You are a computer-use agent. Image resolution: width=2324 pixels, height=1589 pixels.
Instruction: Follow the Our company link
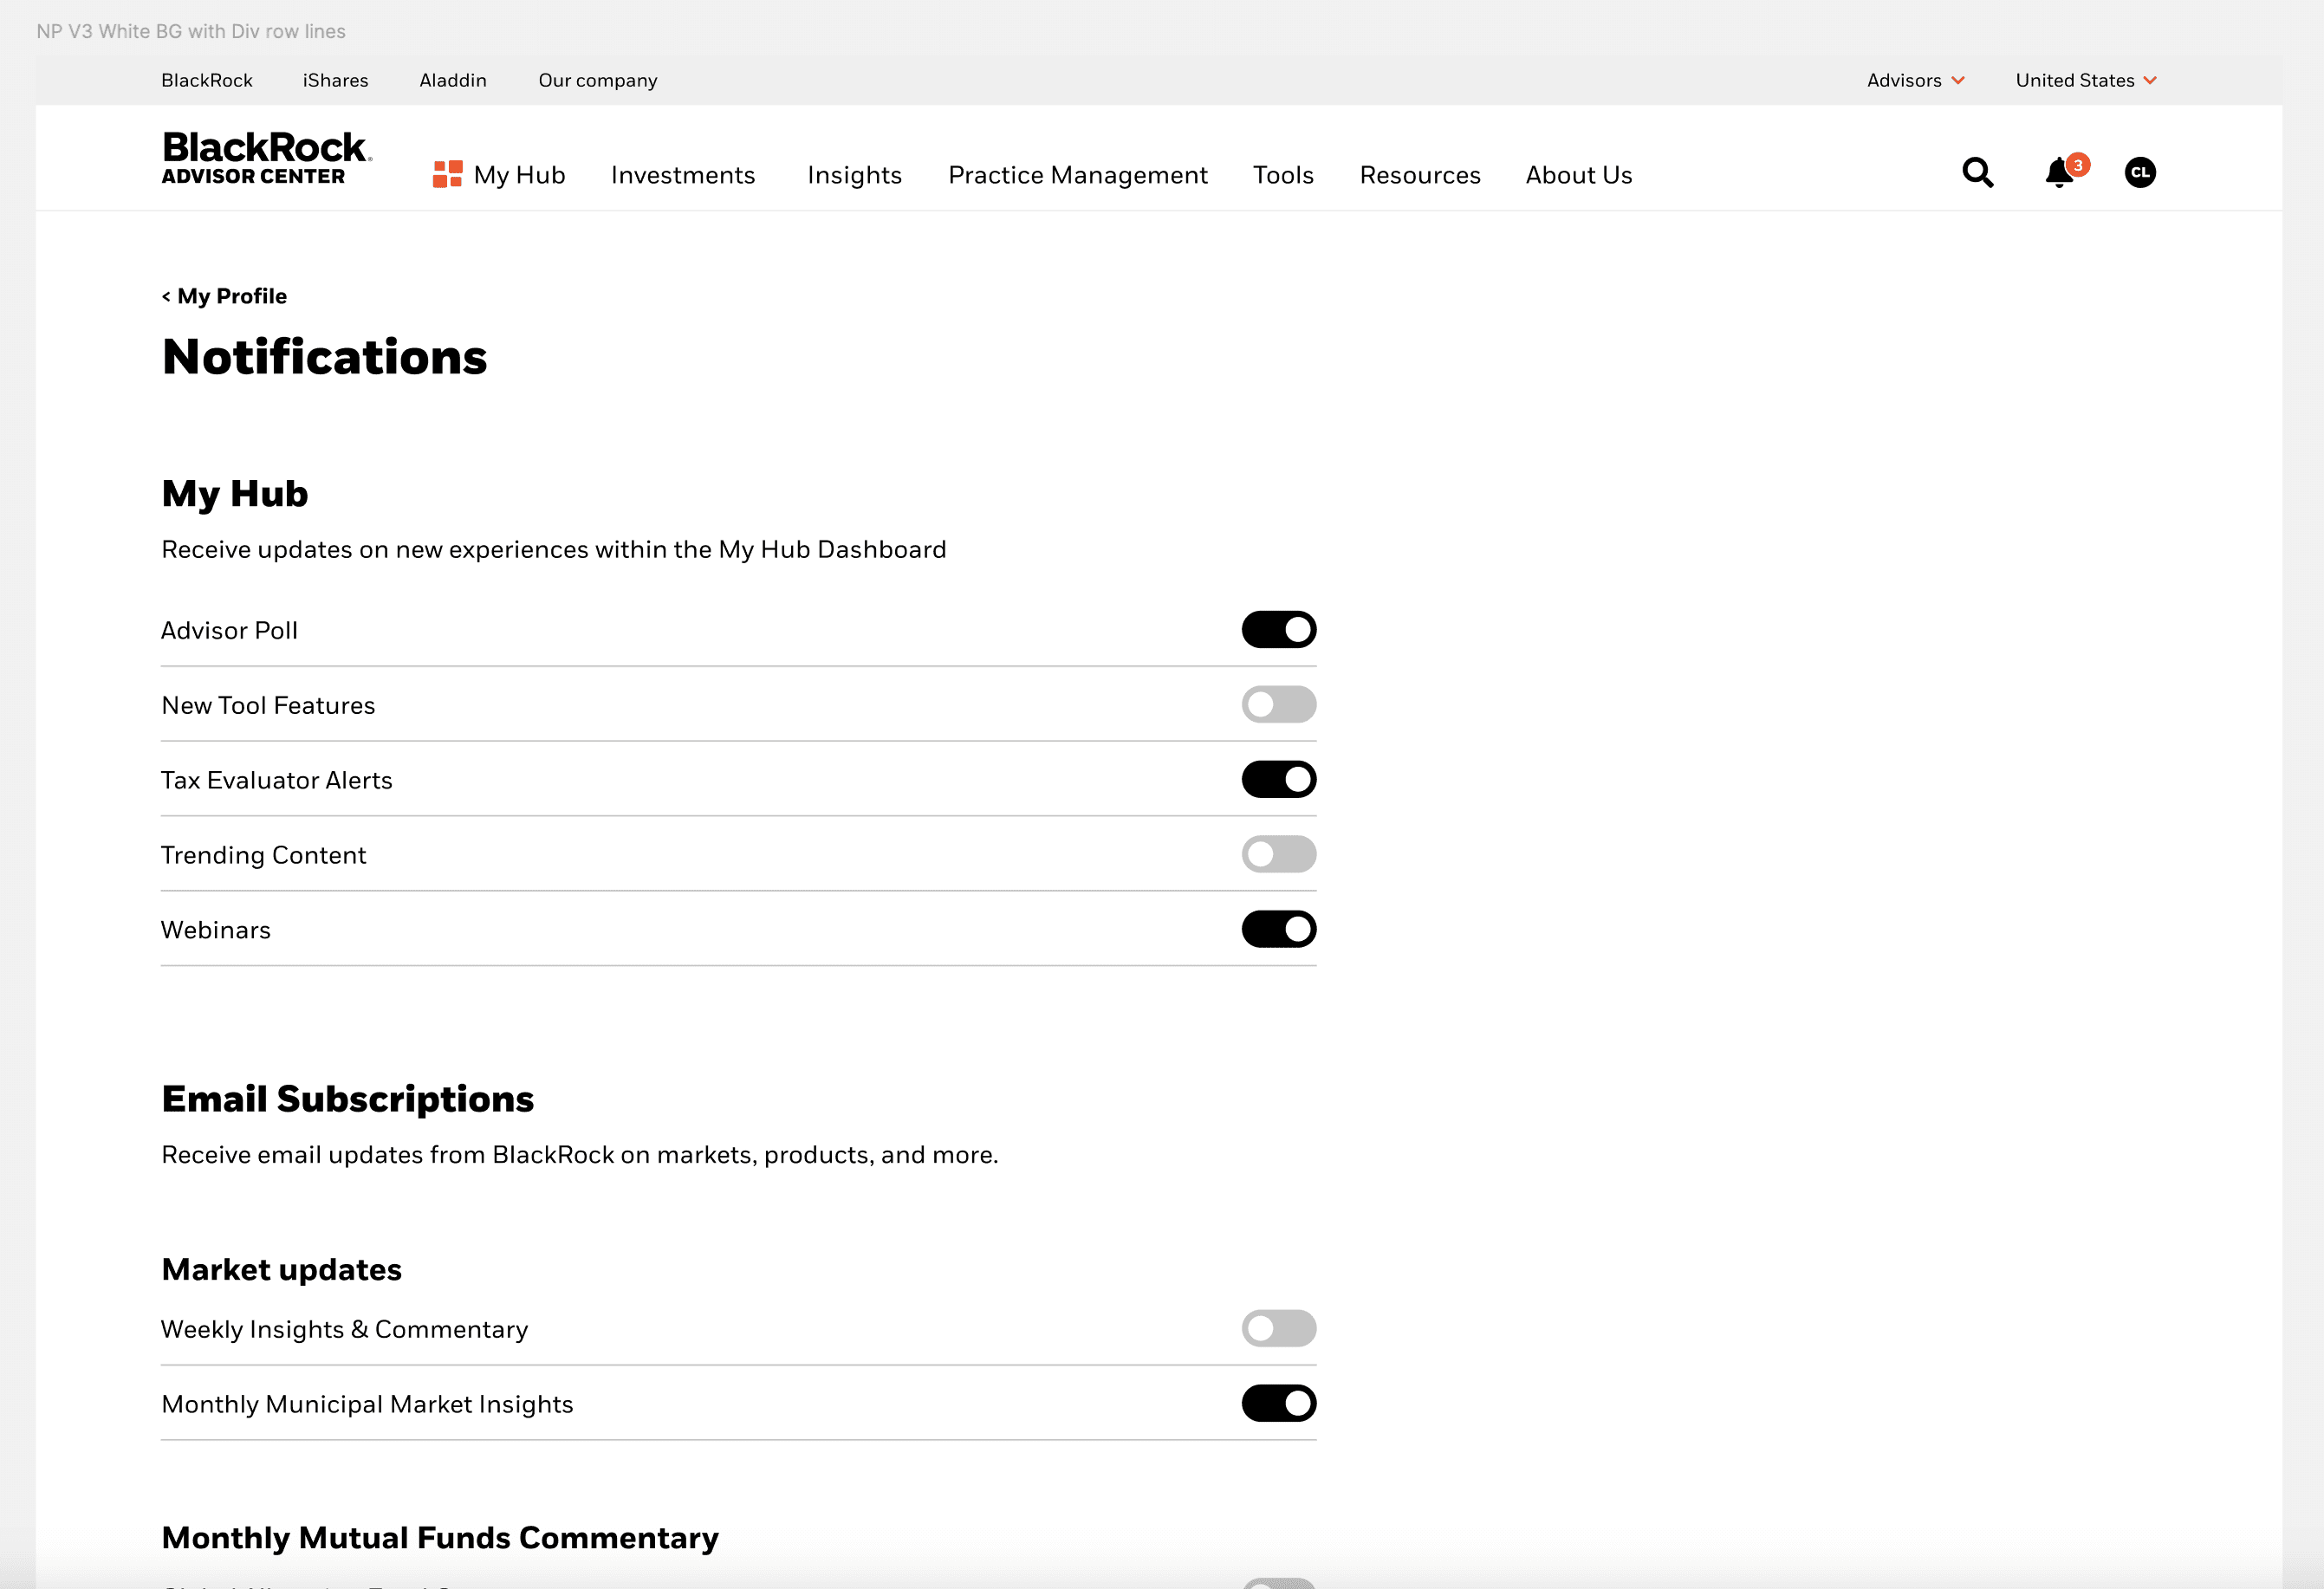pyautogui.click(x=597, y=81)
